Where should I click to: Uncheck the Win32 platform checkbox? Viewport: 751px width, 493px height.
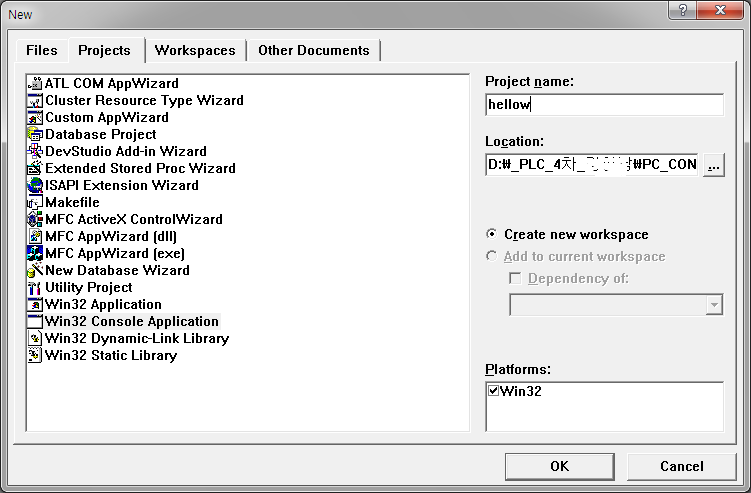coord(493,390)
